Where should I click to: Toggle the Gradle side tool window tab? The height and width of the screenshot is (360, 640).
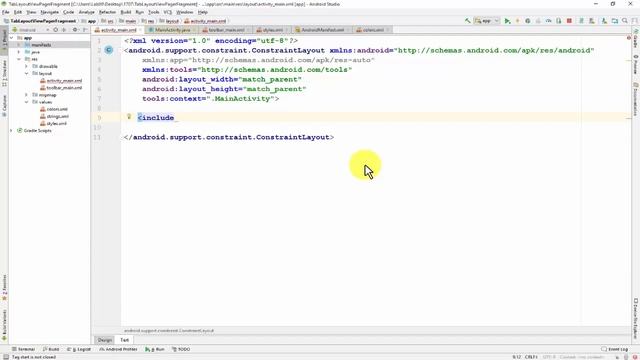pos(636,38)
